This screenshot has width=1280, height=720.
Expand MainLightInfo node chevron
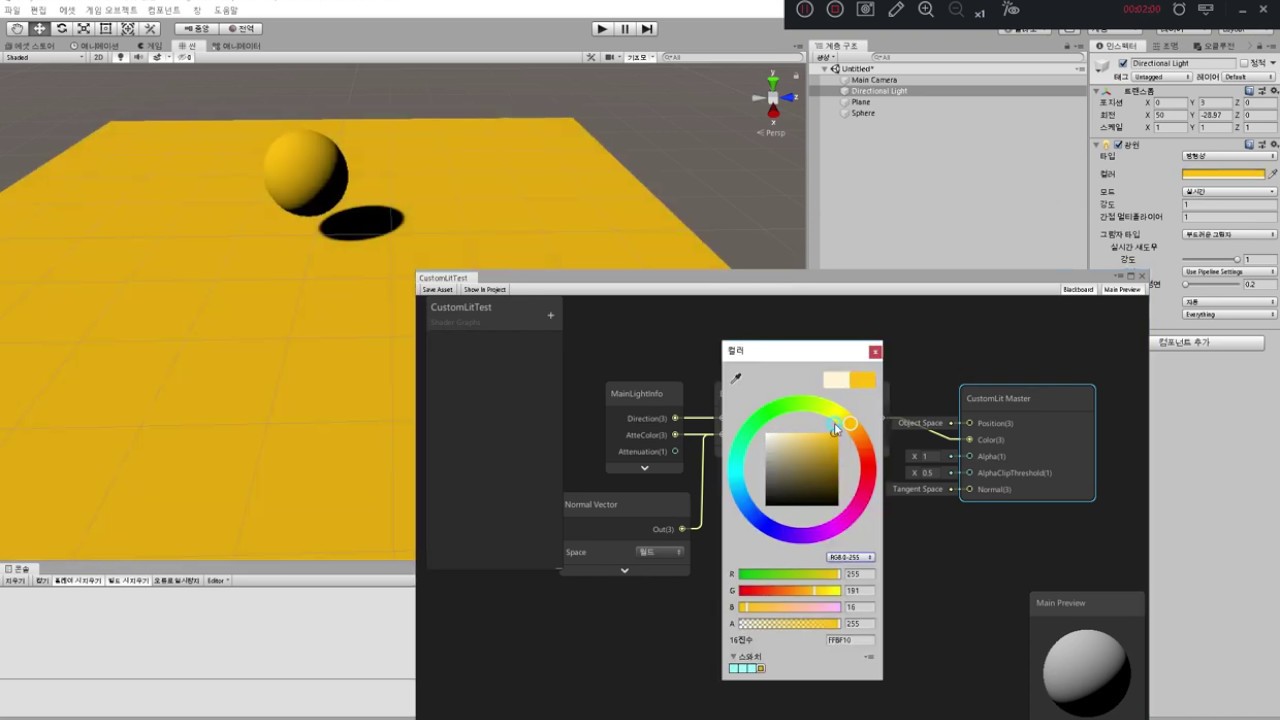coord(645,467)
